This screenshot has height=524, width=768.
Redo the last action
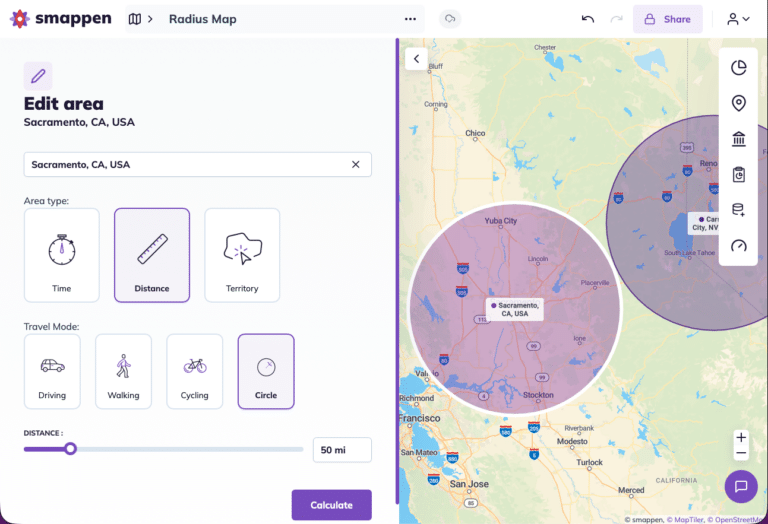616,19
